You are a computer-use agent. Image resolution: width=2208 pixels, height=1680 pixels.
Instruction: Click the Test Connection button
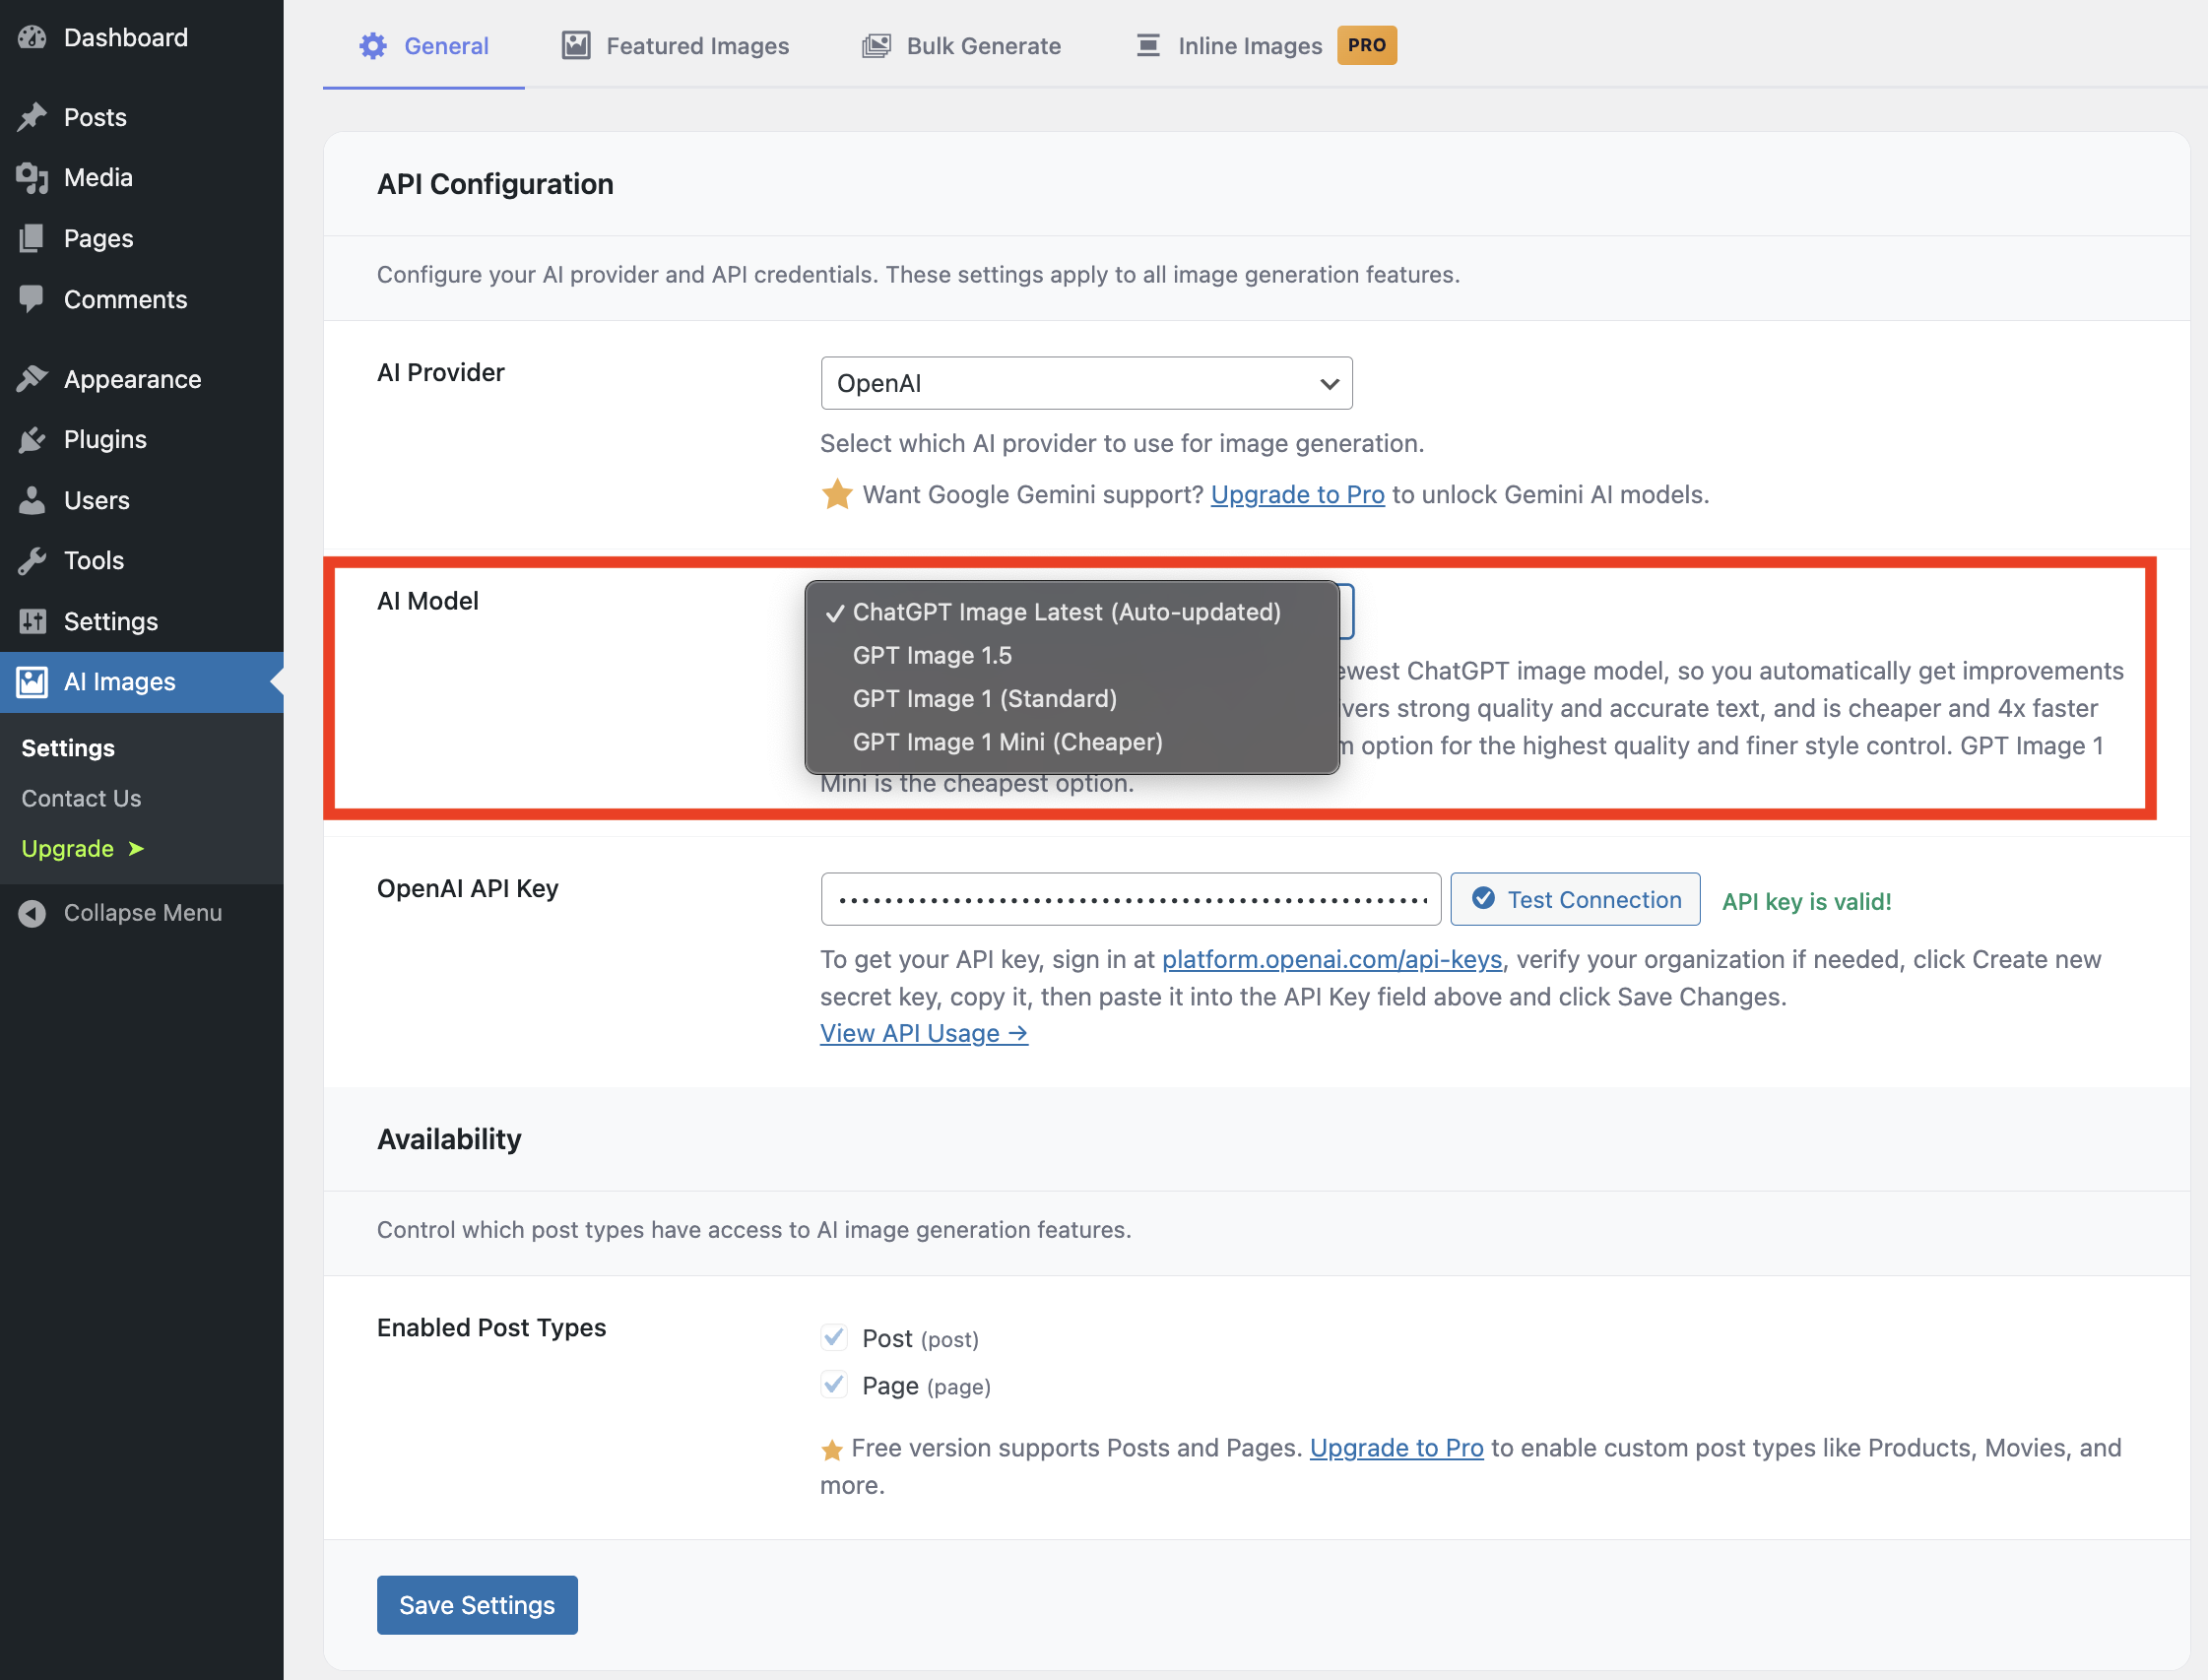[1575, 900]
